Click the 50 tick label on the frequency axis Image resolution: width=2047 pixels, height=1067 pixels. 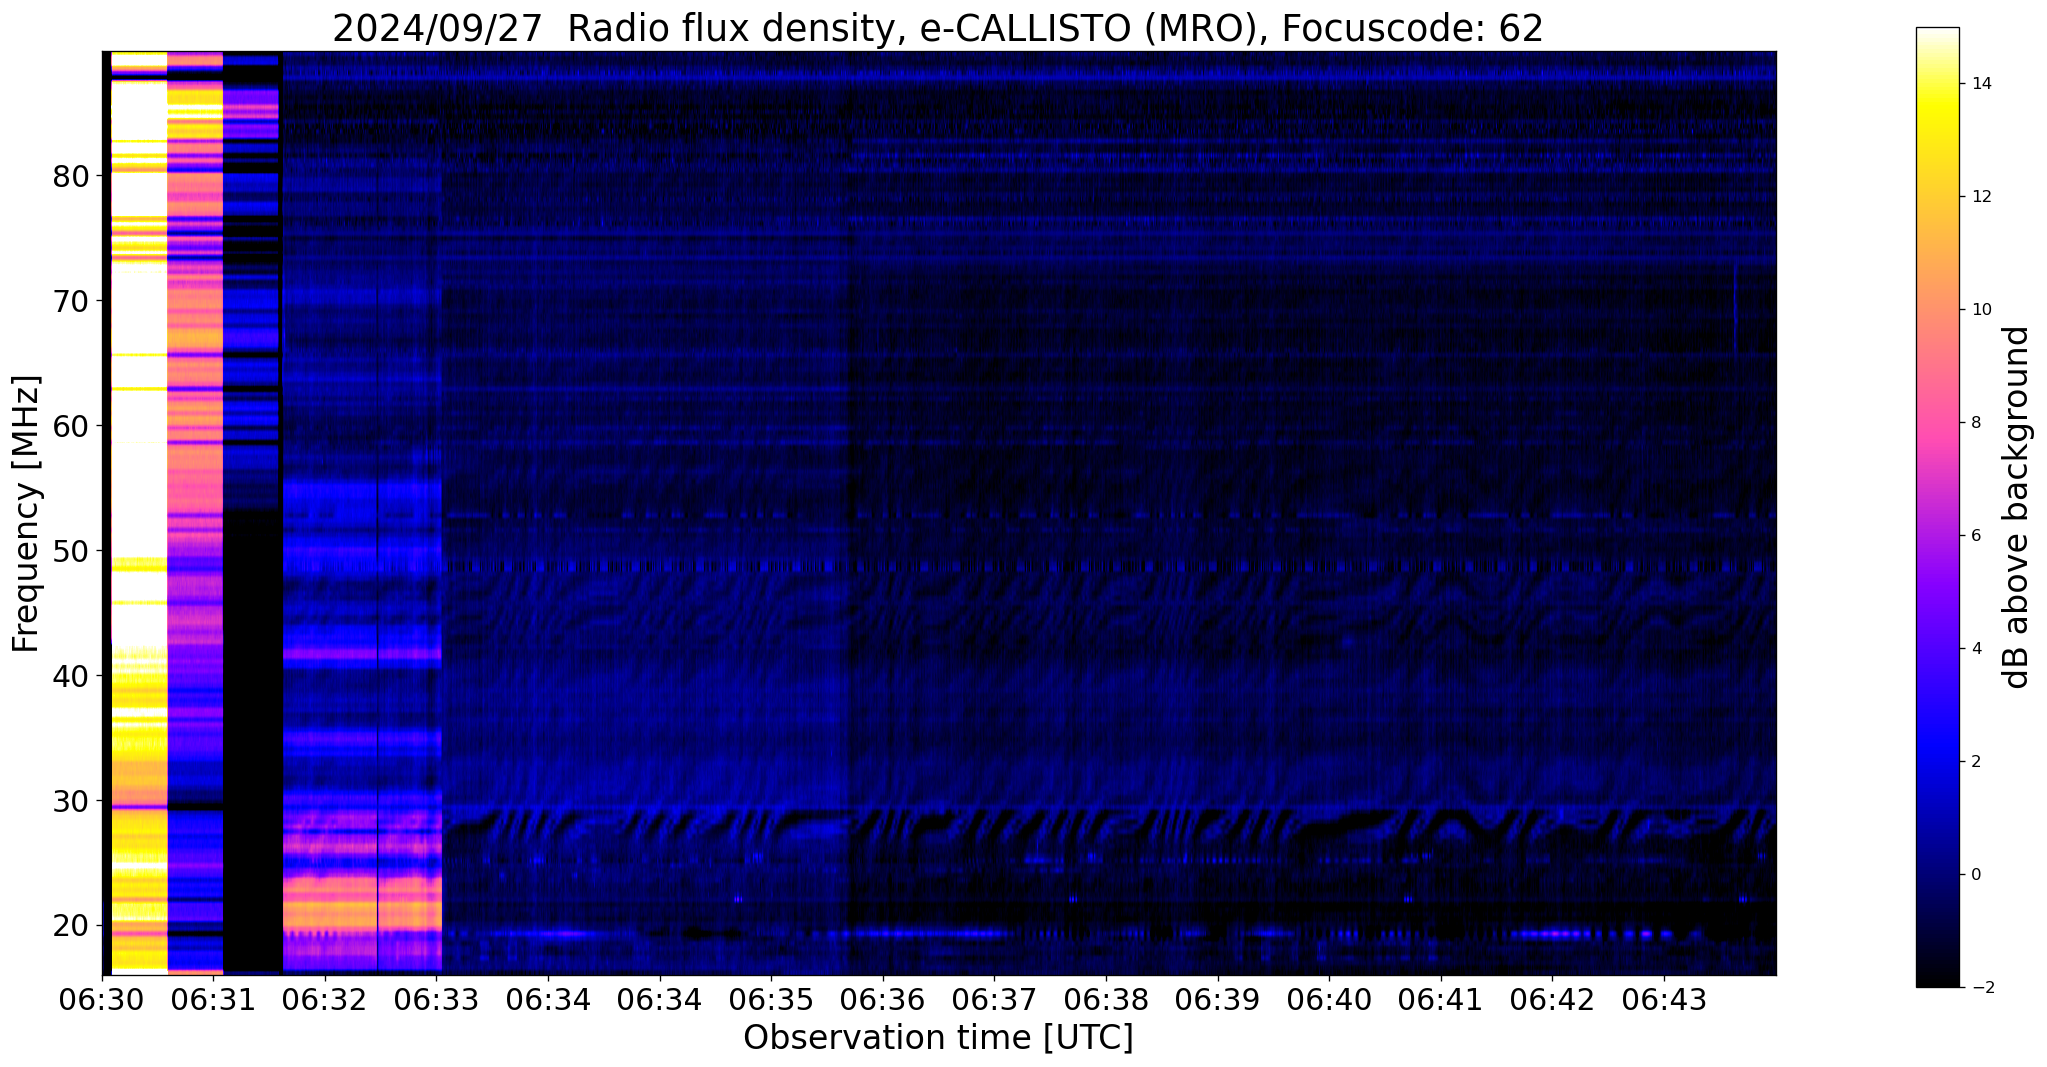click(71, 552)
